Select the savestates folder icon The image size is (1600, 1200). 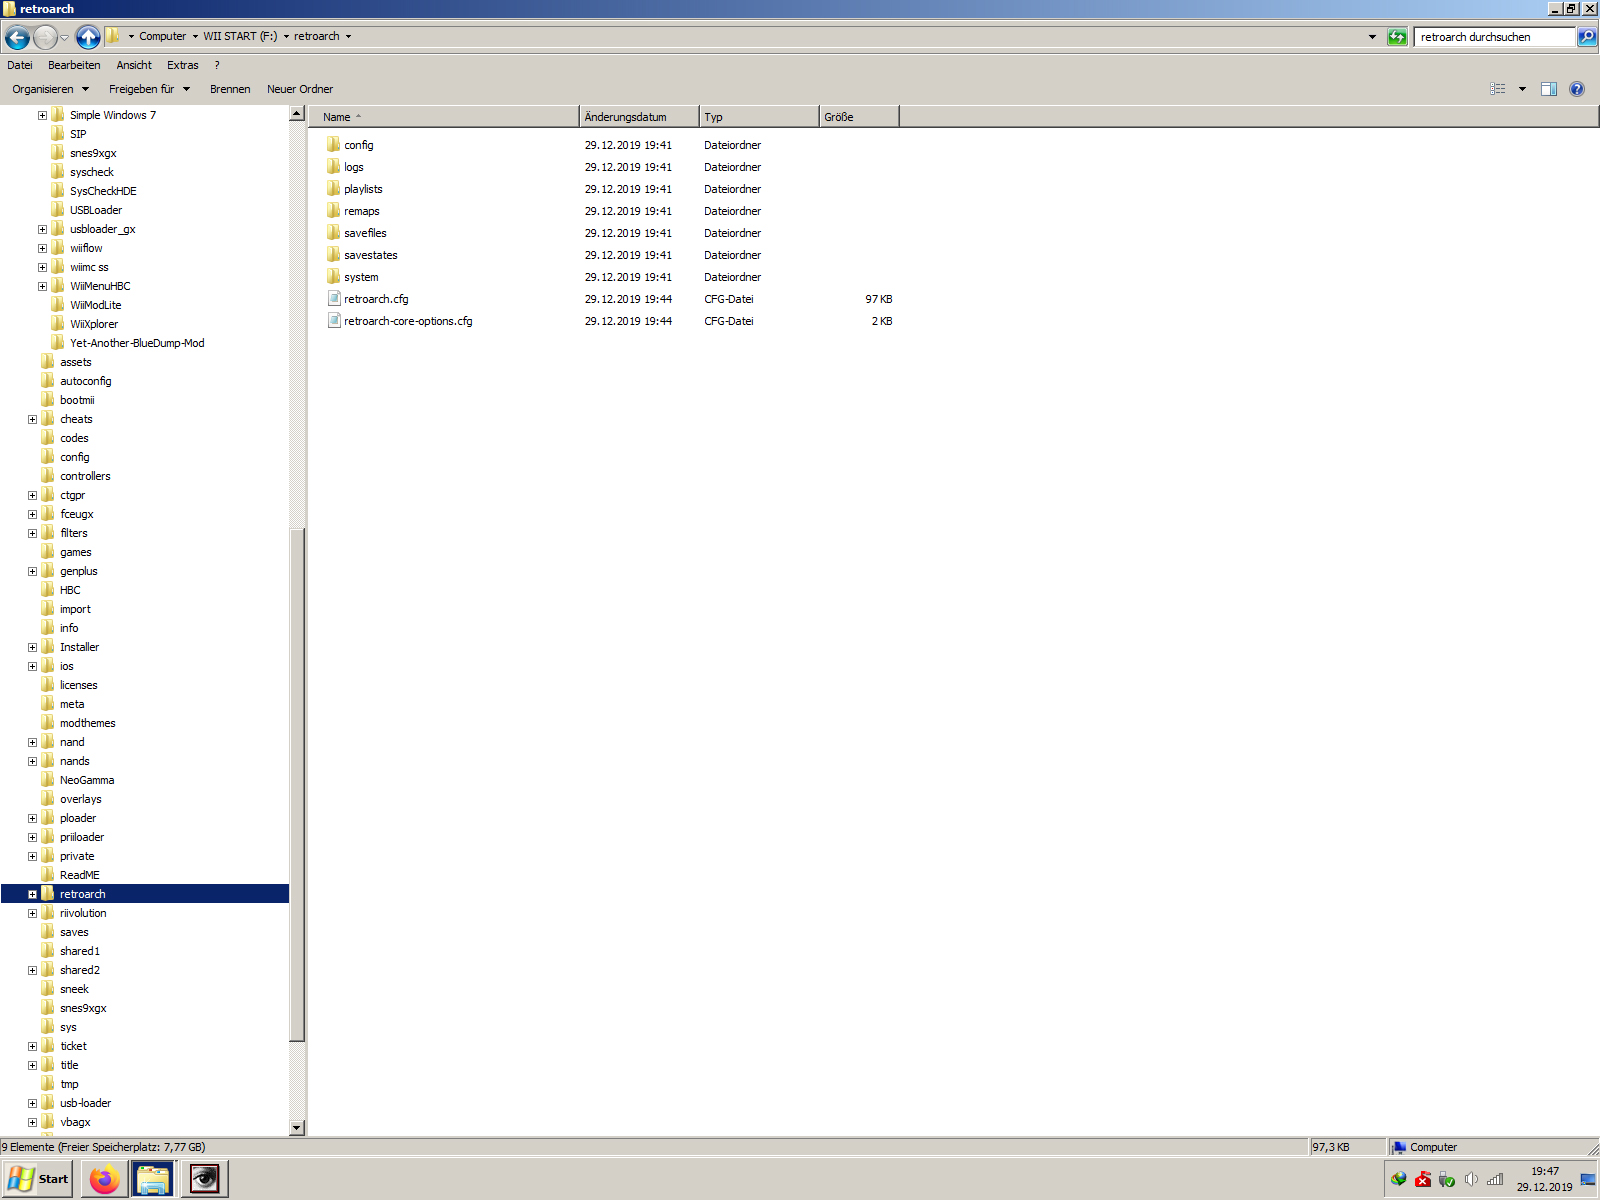(x=333, y=255)
